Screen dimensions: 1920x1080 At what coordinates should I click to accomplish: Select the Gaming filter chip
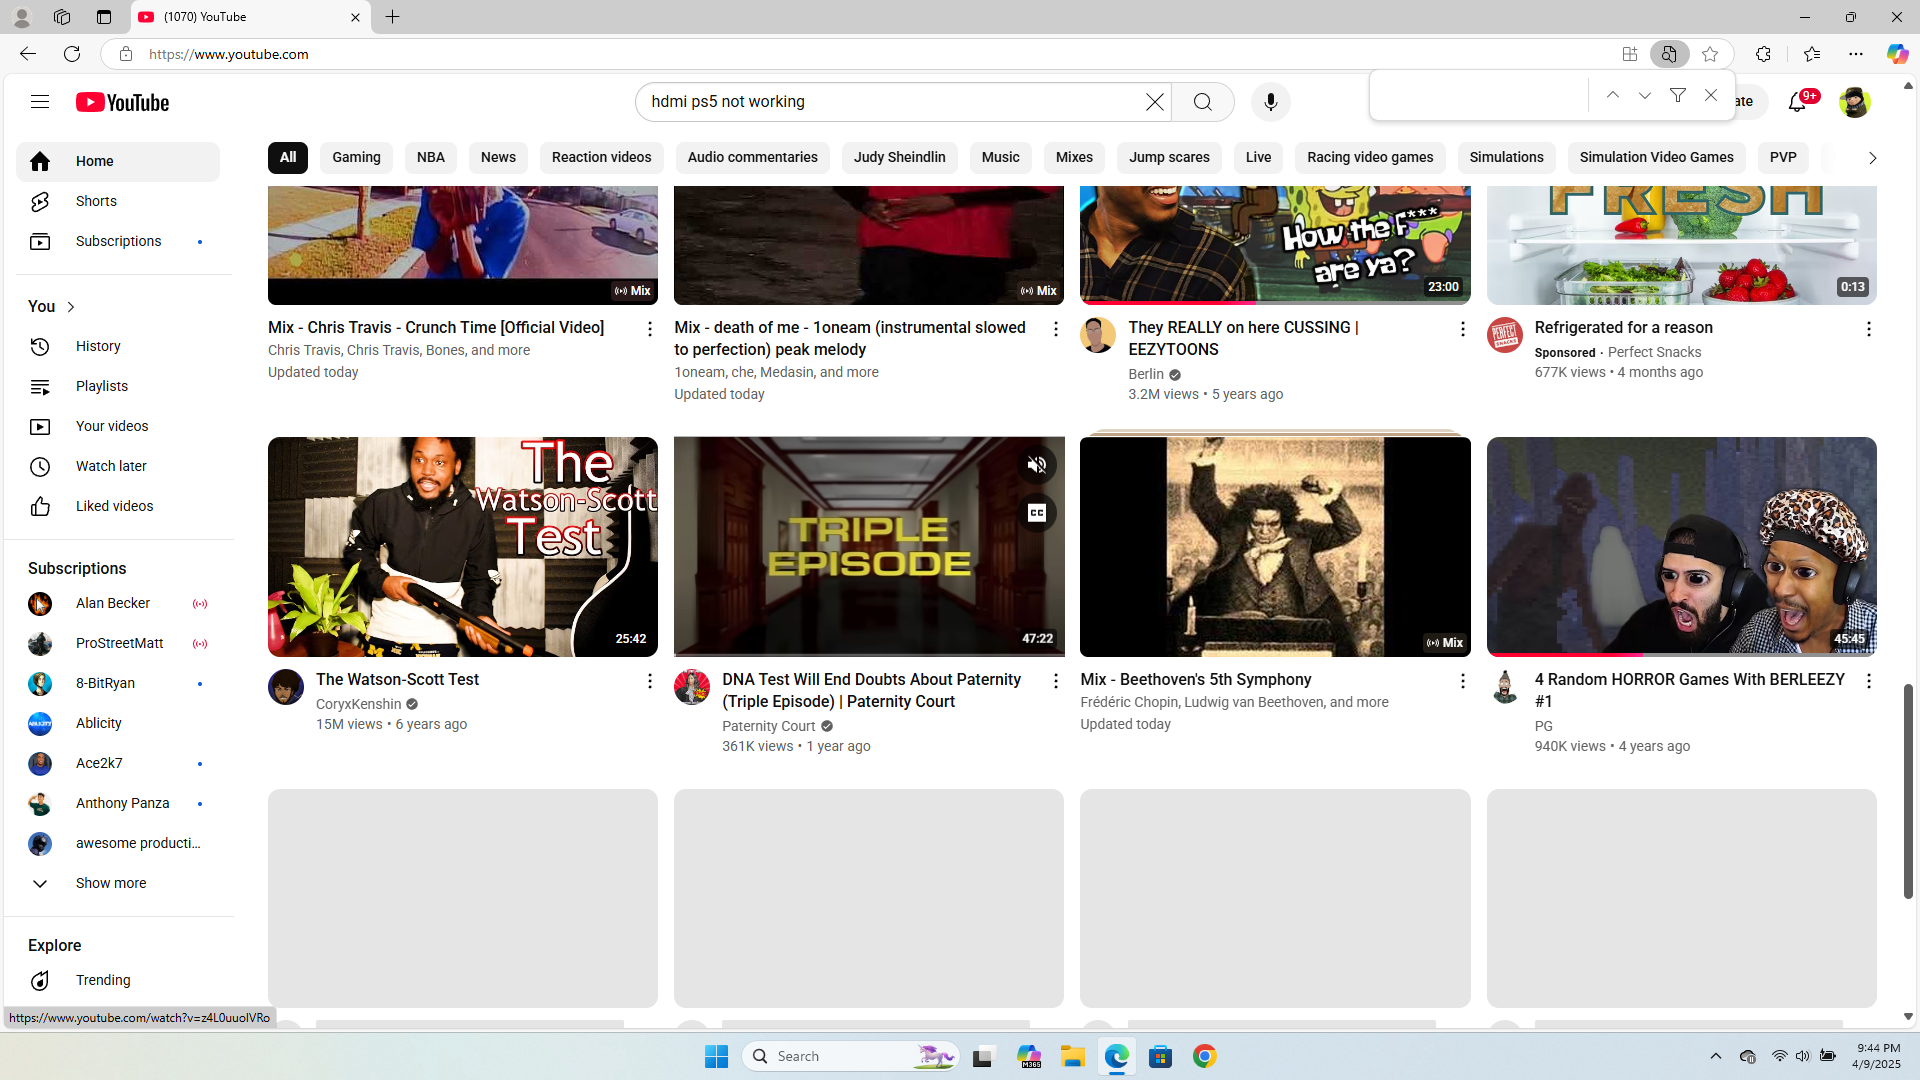356,157
